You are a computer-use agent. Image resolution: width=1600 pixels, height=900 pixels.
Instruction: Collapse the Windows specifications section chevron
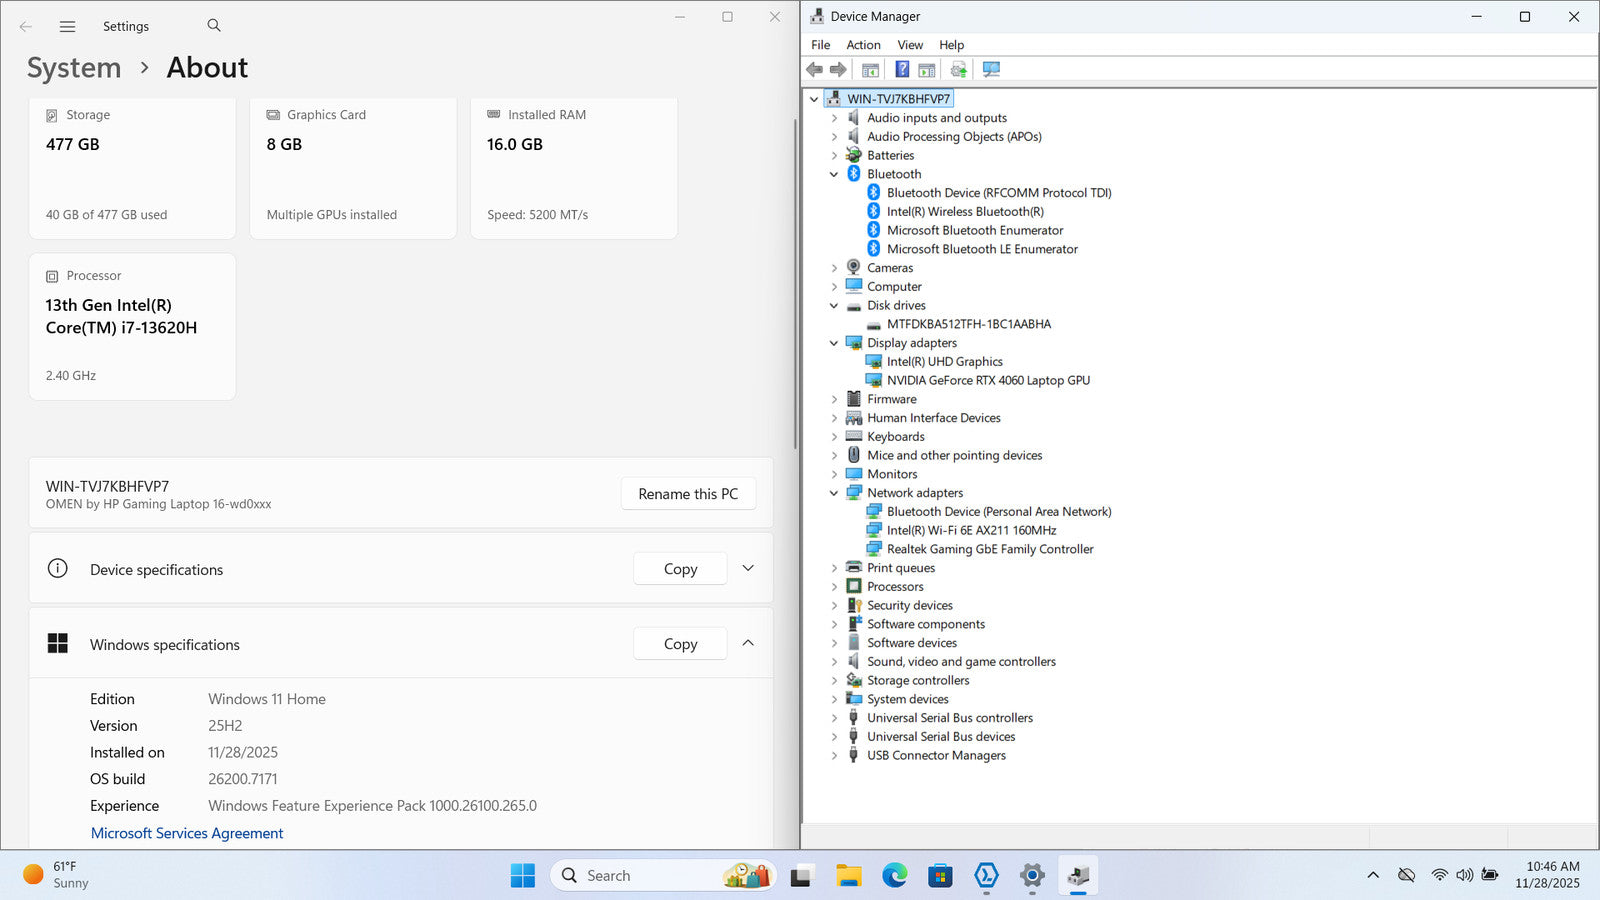(748, 644)
